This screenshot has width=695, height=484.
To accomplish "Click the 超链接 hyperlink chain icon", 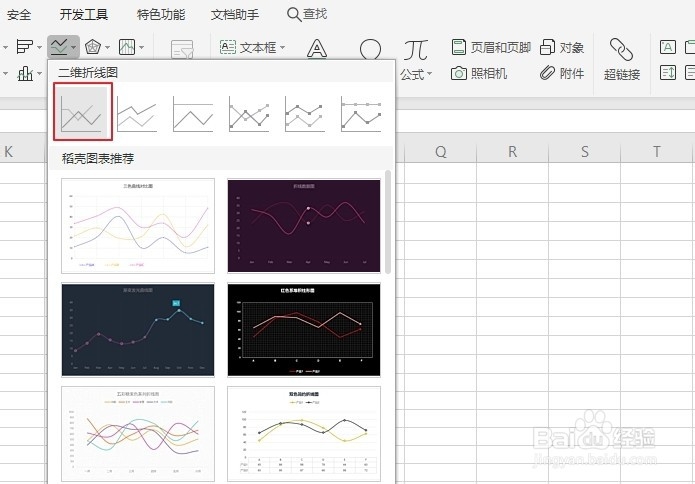I will click(x=621, y=50).
